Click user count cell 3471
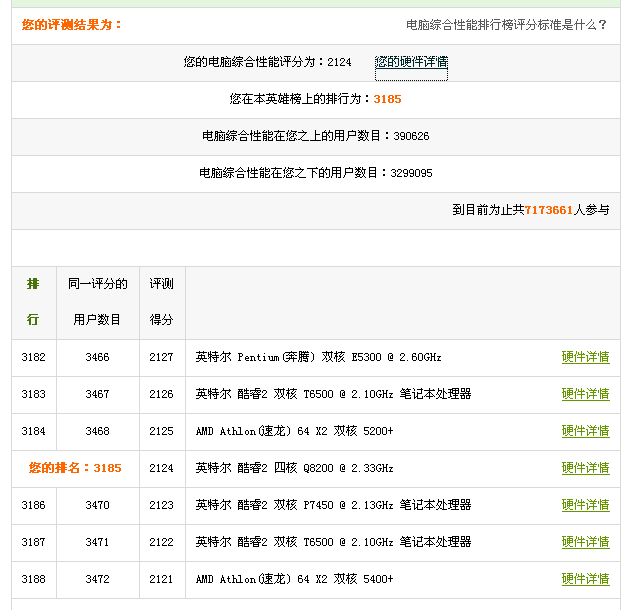 click(x=98, y=542)
